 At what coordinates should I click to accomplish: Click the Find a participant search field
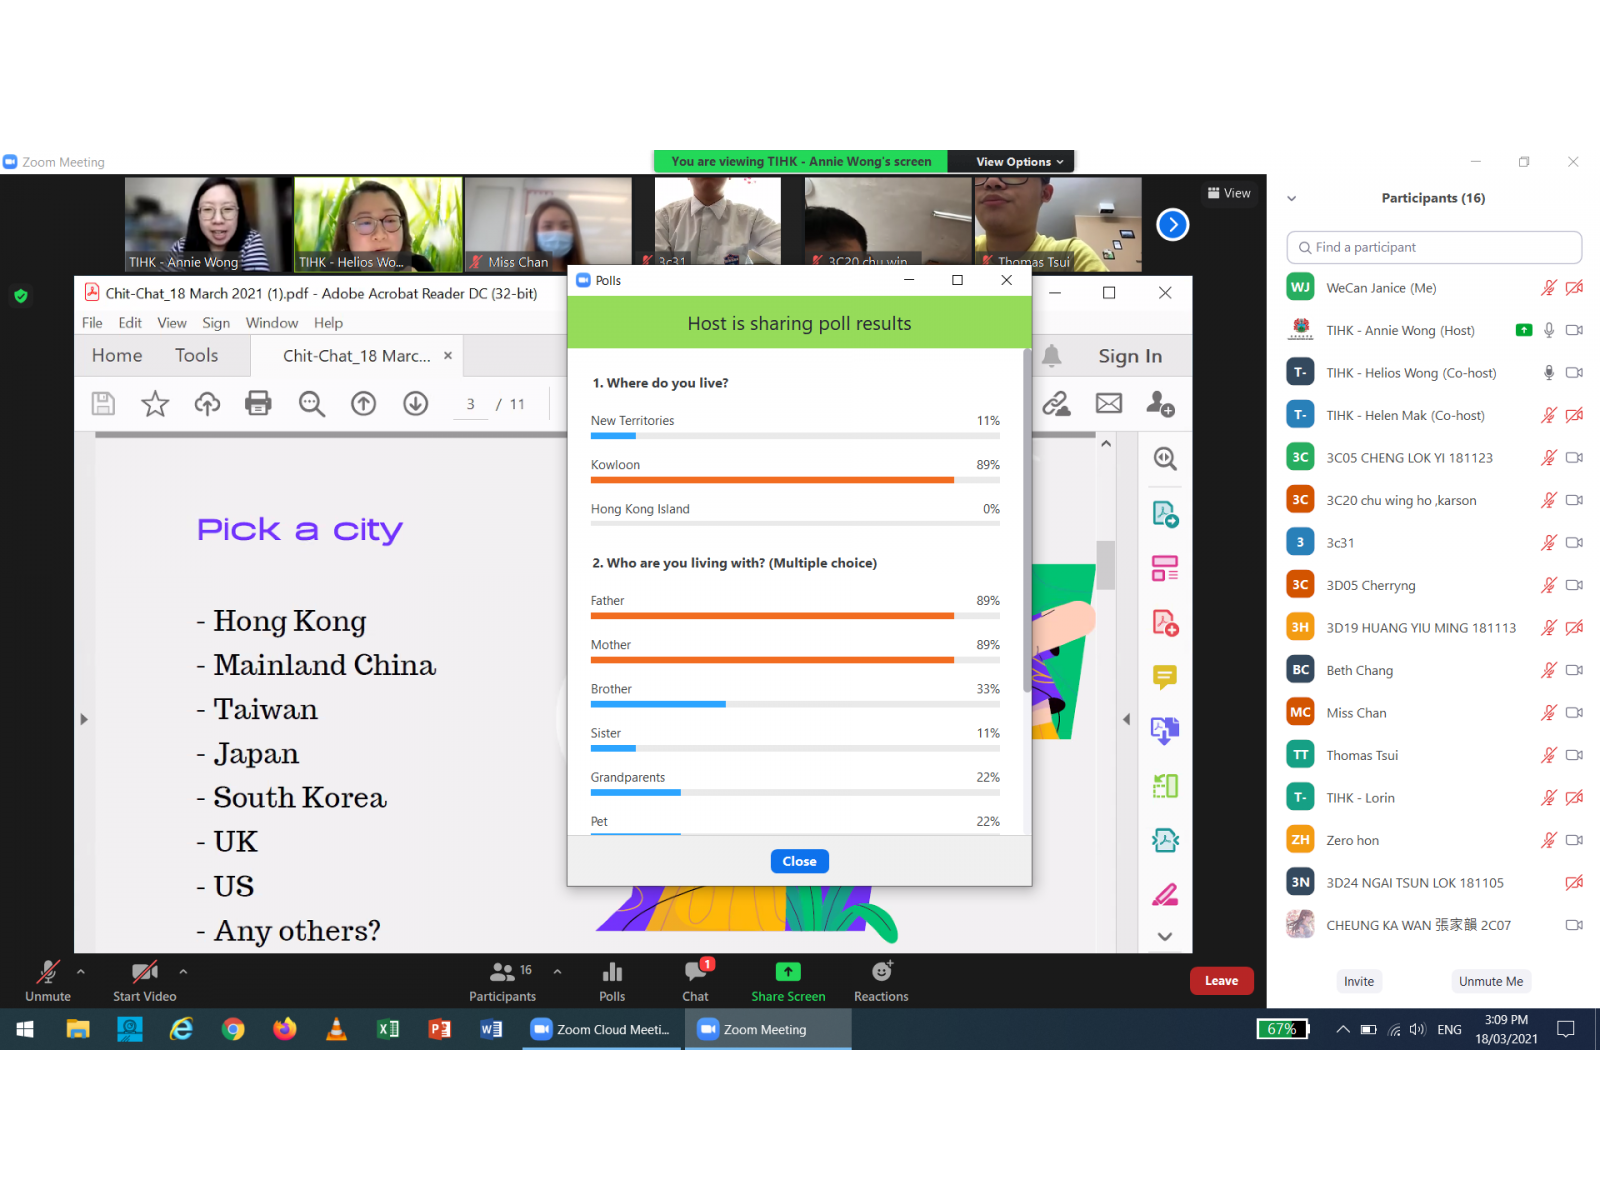pos(1434,247)
